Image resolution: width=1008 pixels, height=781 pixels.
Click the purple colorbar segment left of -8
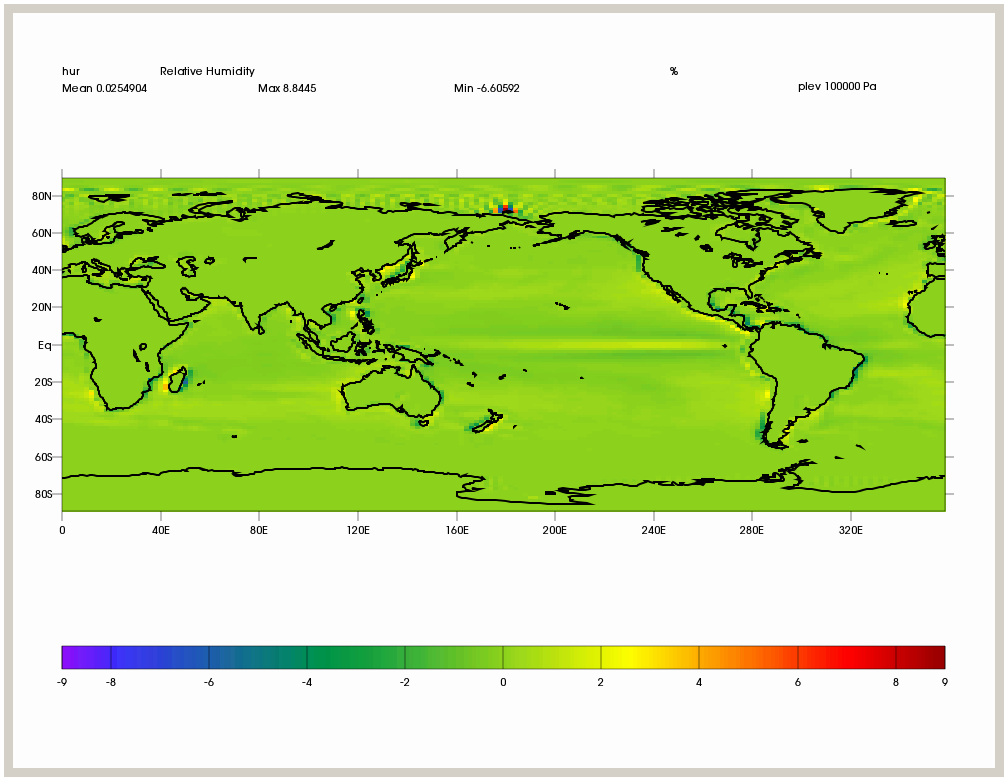86,657
